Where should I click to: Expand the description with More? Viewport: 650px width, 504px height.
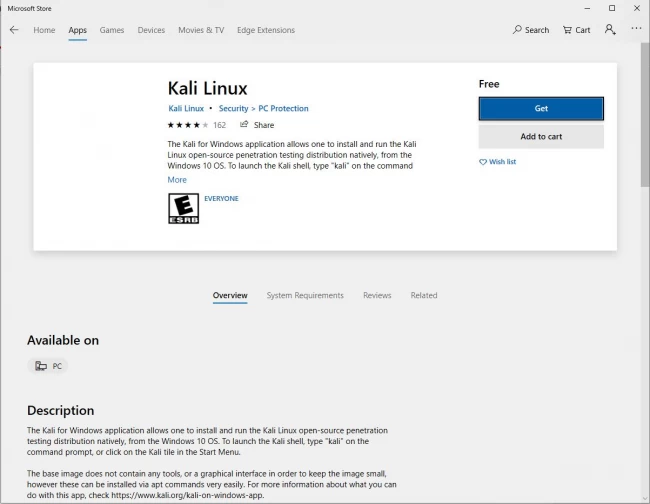coord(177,180)
